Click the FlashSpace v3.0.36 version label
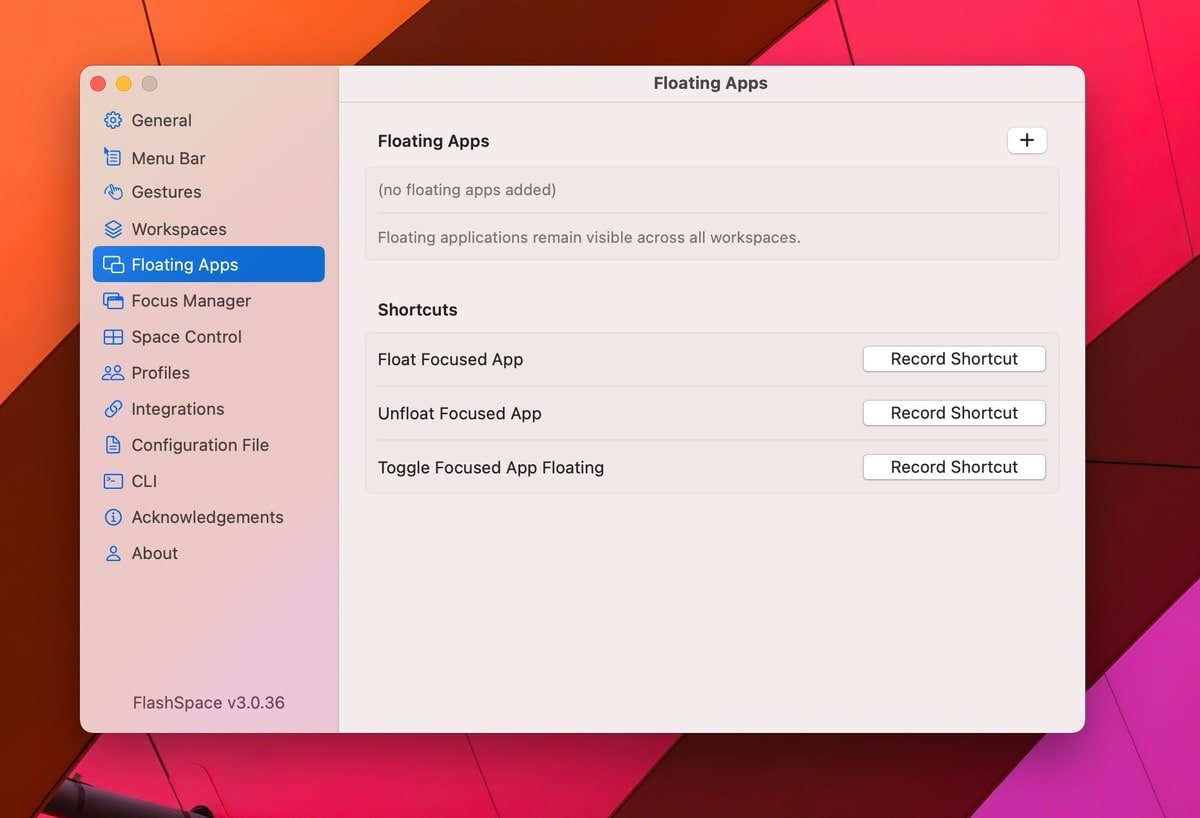This screenshot has width=1200, height=818. (208, 703)
